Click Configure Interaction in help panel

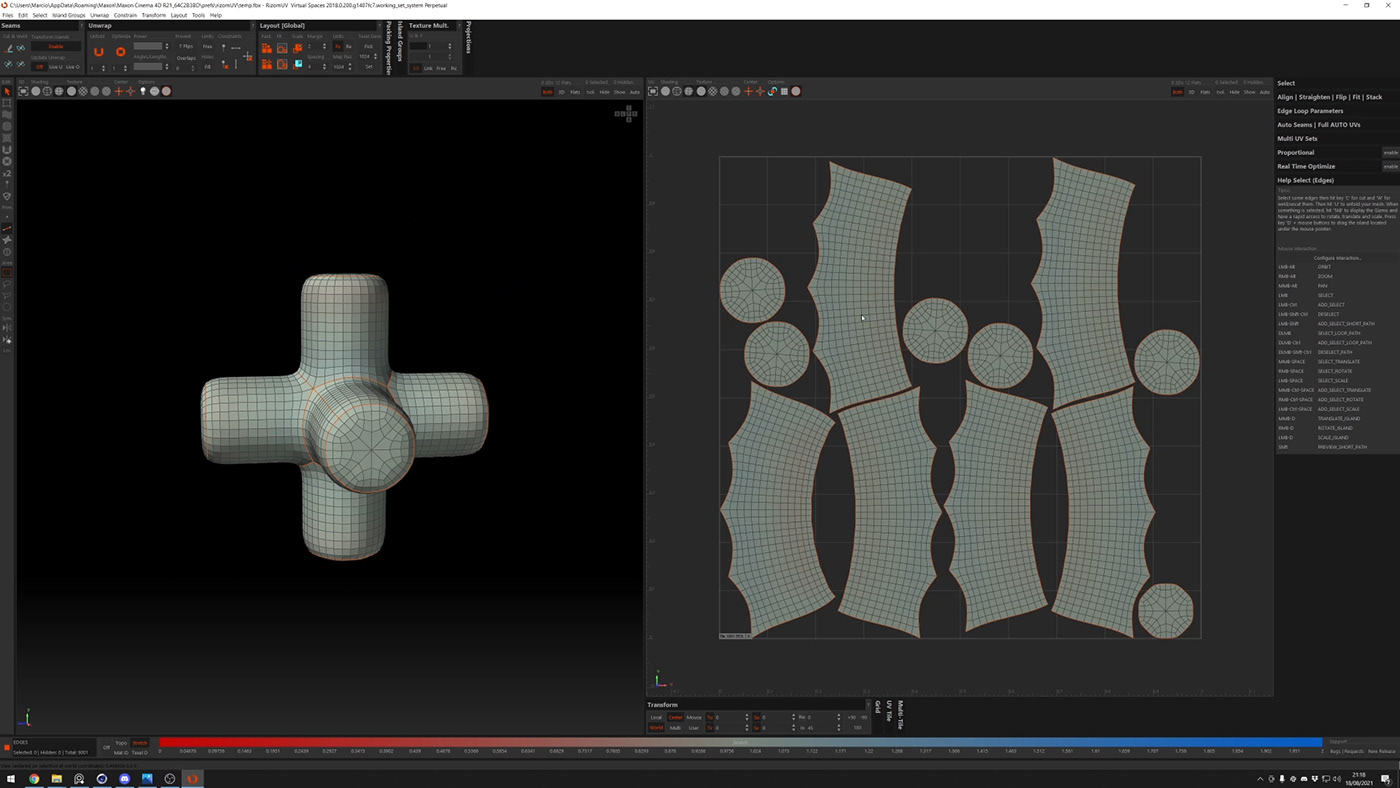point(1336,258)
